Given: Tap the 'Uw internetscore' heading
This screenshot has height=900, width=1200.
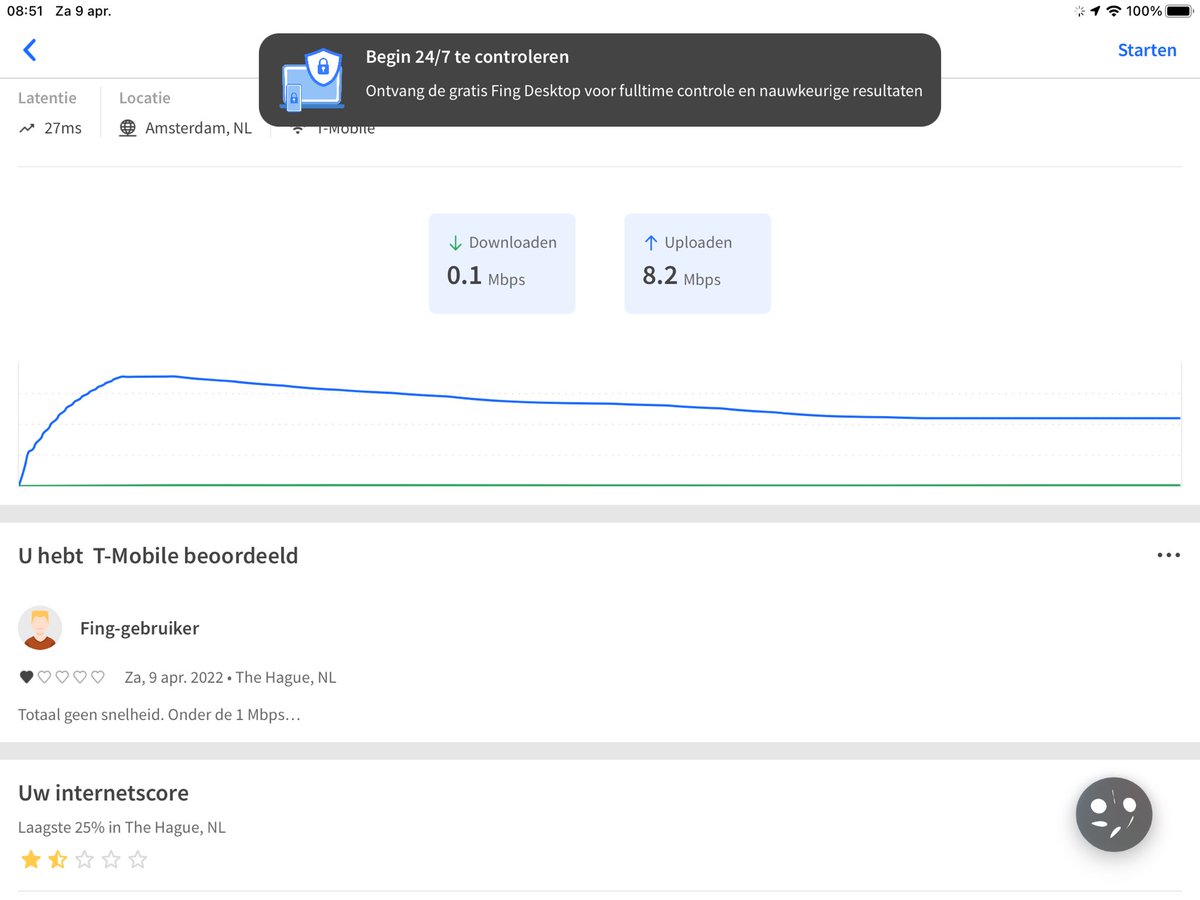Looking at the screenshot, I should coord(103,793).
